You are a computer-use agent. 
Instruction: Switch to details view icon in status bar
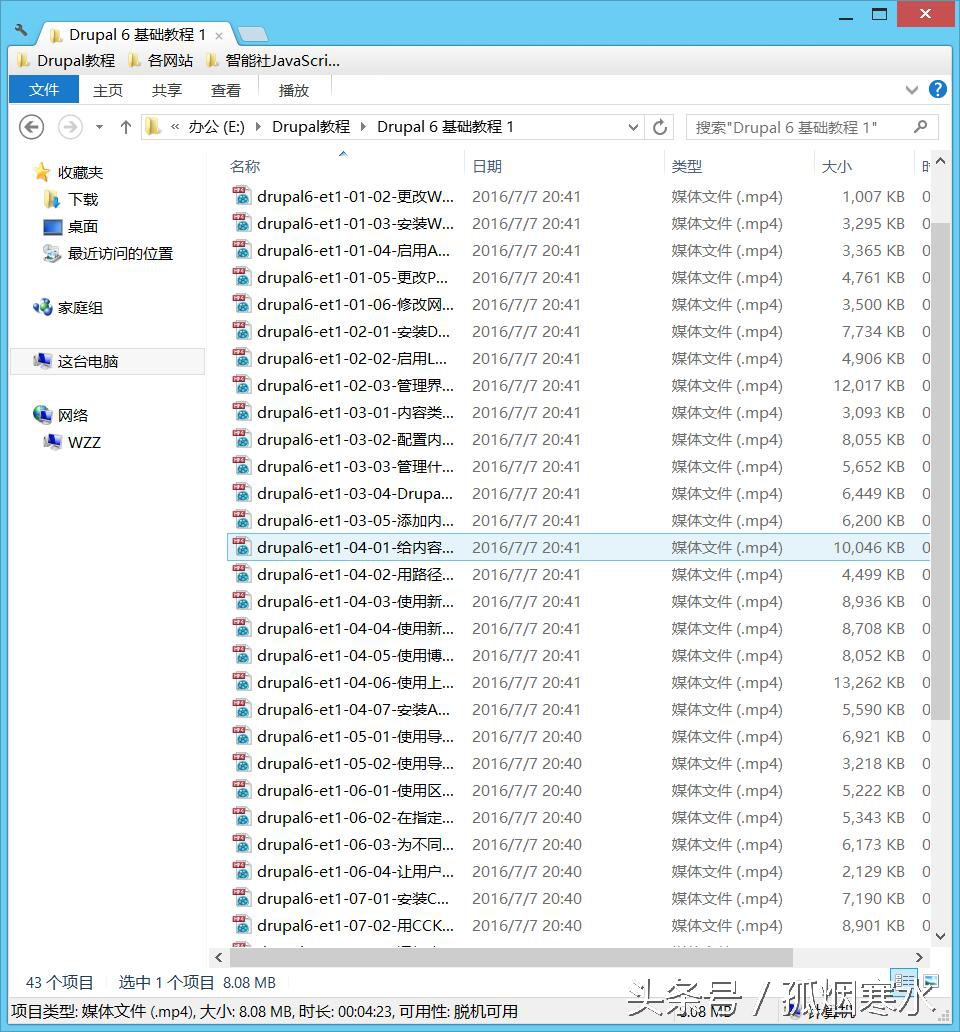click(903, 981)
